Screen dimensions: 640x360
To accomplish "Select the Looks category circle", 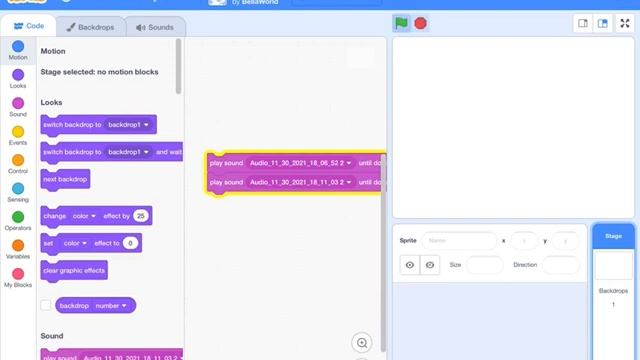I will tap(18, 75).
